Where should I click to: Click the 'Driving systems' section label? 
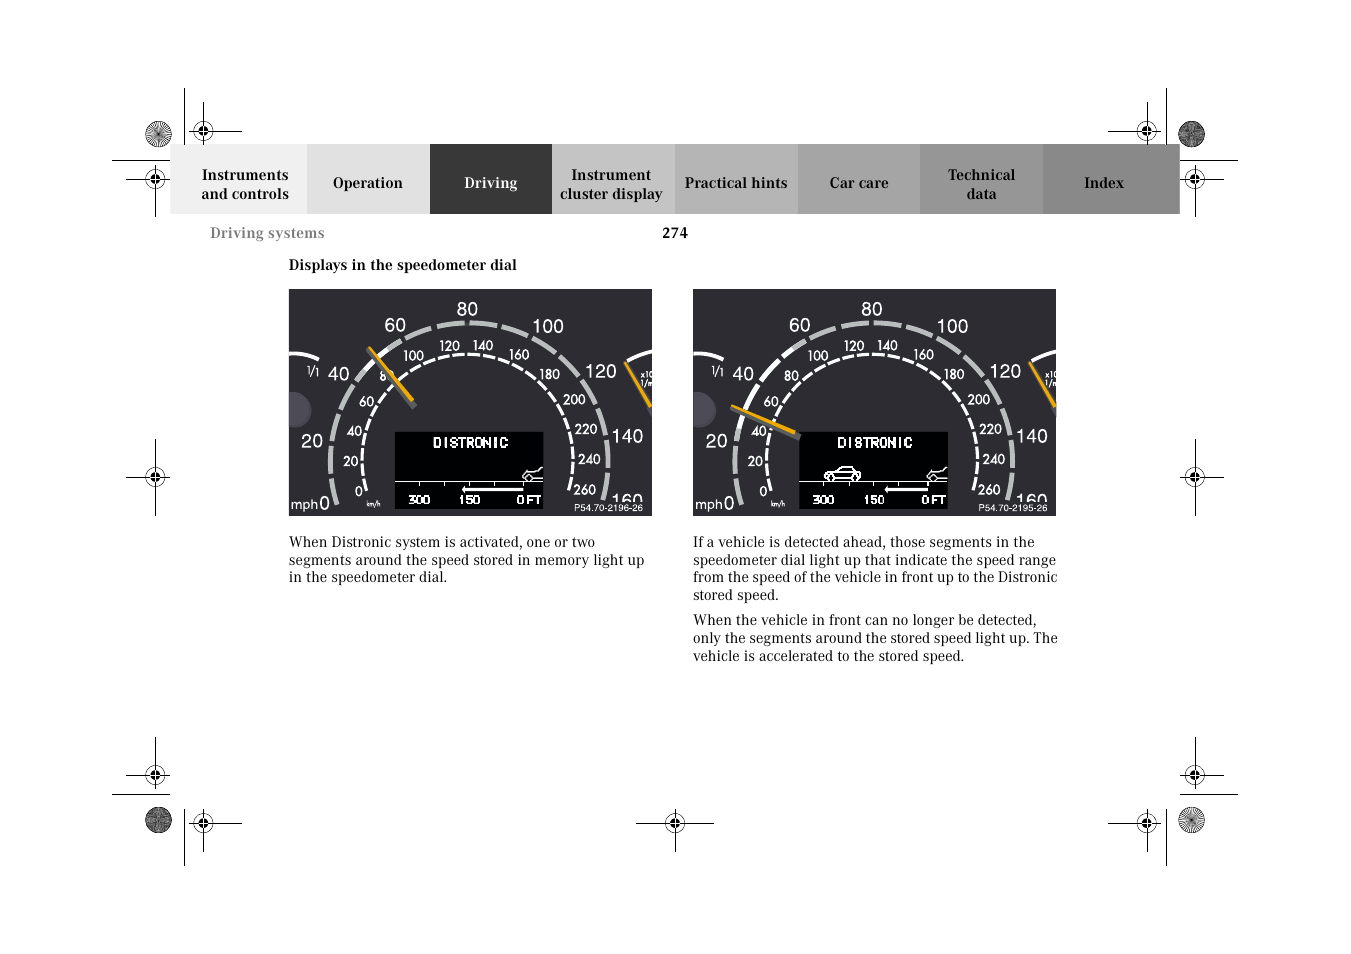point(267,233)
